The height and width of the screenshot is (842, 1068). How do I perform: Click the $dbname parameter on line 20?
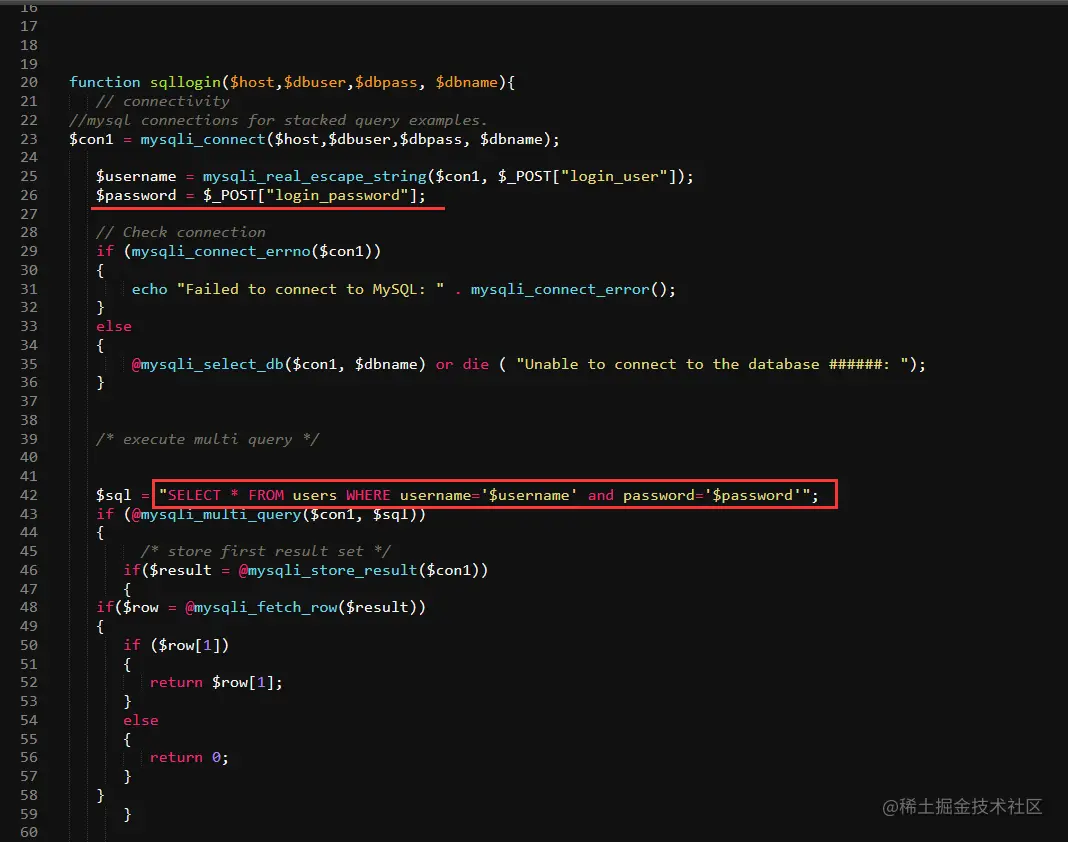coord(467,82)
